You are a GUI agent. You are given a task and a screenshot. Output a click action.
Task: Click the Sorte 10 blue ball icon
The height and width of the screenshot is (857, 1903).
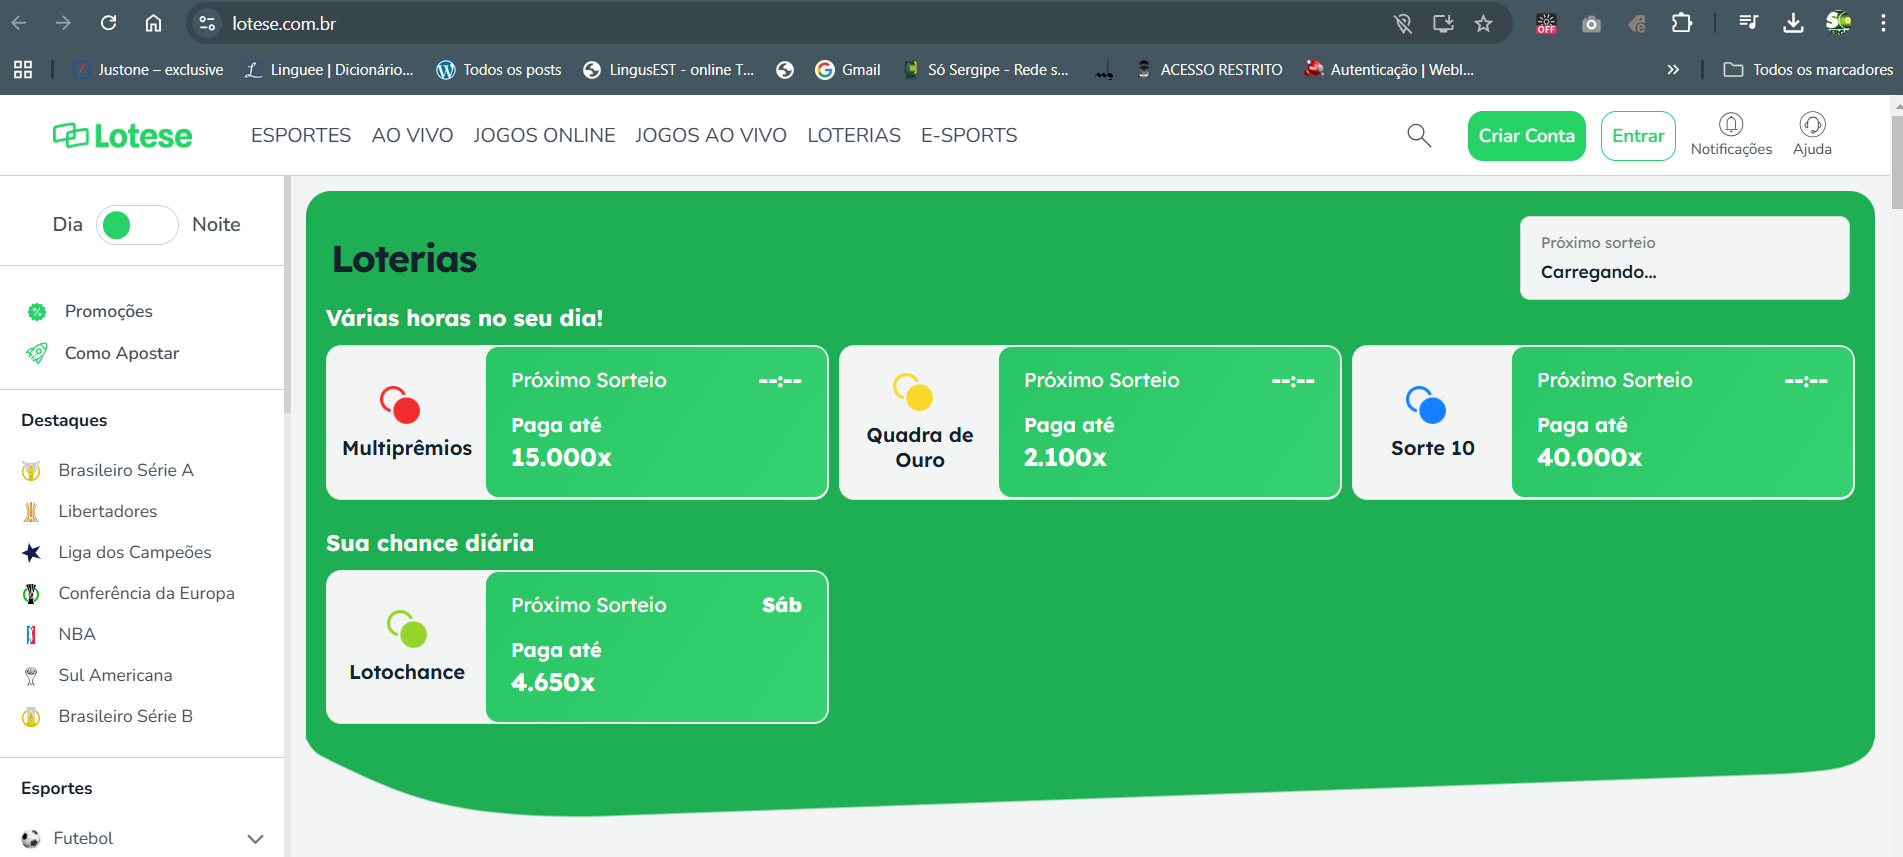[1426, 405]
